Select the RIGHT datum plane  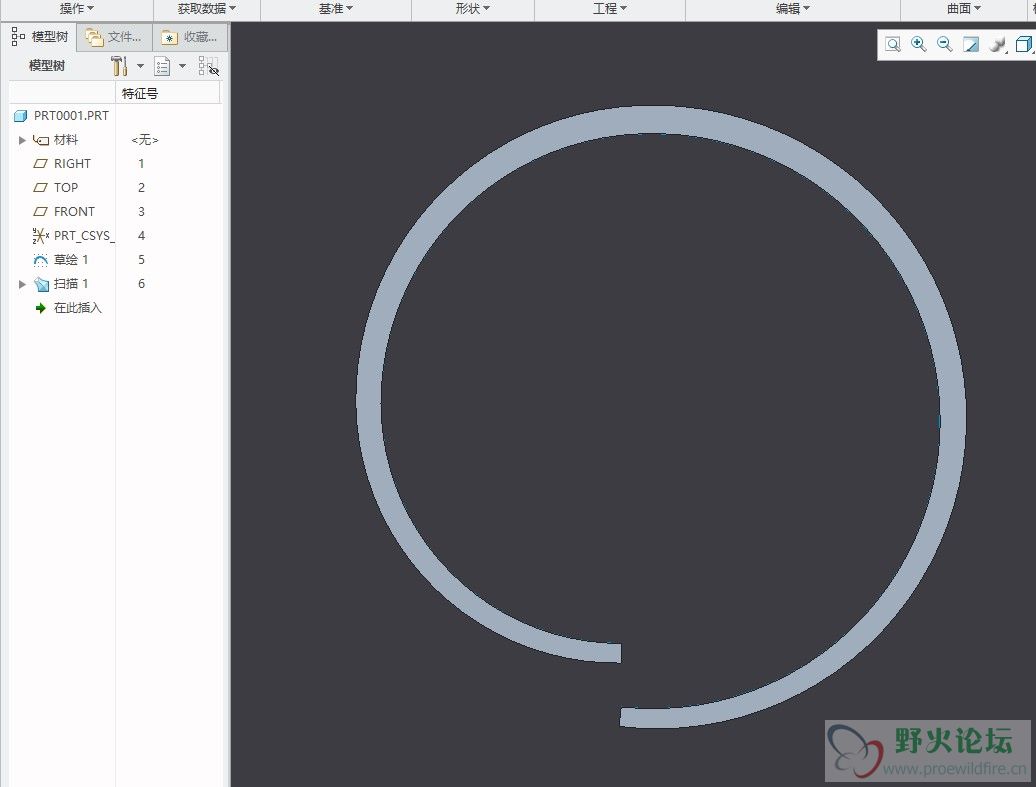72,164
